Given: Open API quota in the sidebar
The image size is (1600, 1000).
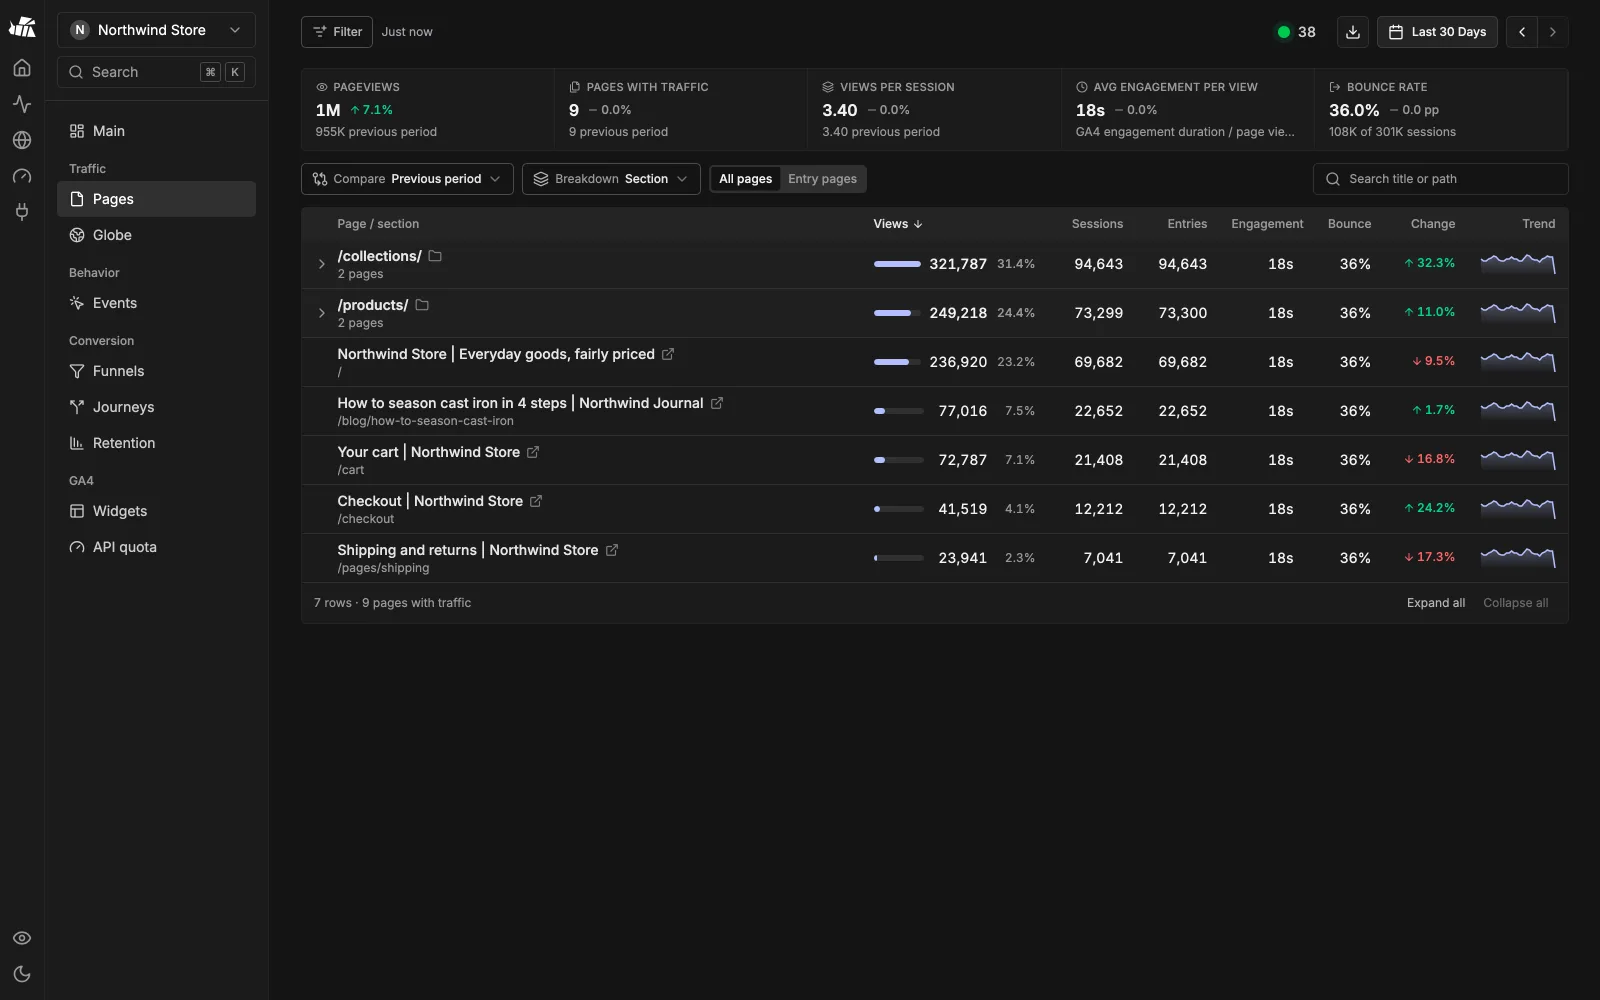Looking at the screenshot, I should 156,547.
